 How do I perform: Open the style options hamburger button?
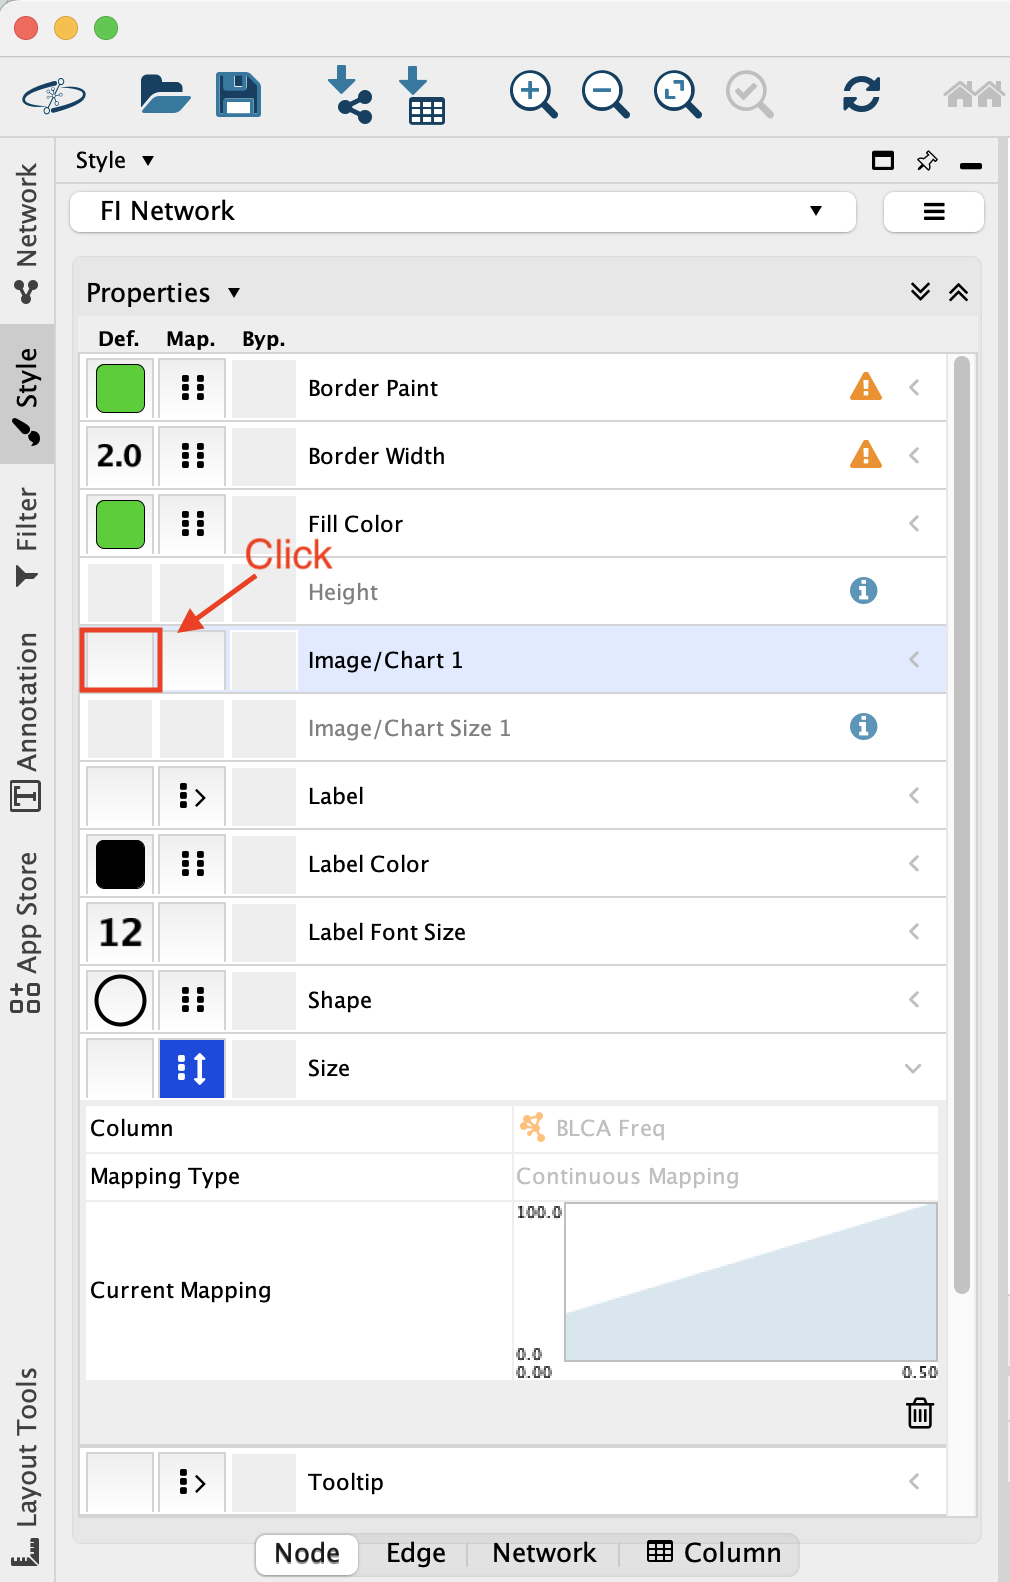(x=933, y=211)
